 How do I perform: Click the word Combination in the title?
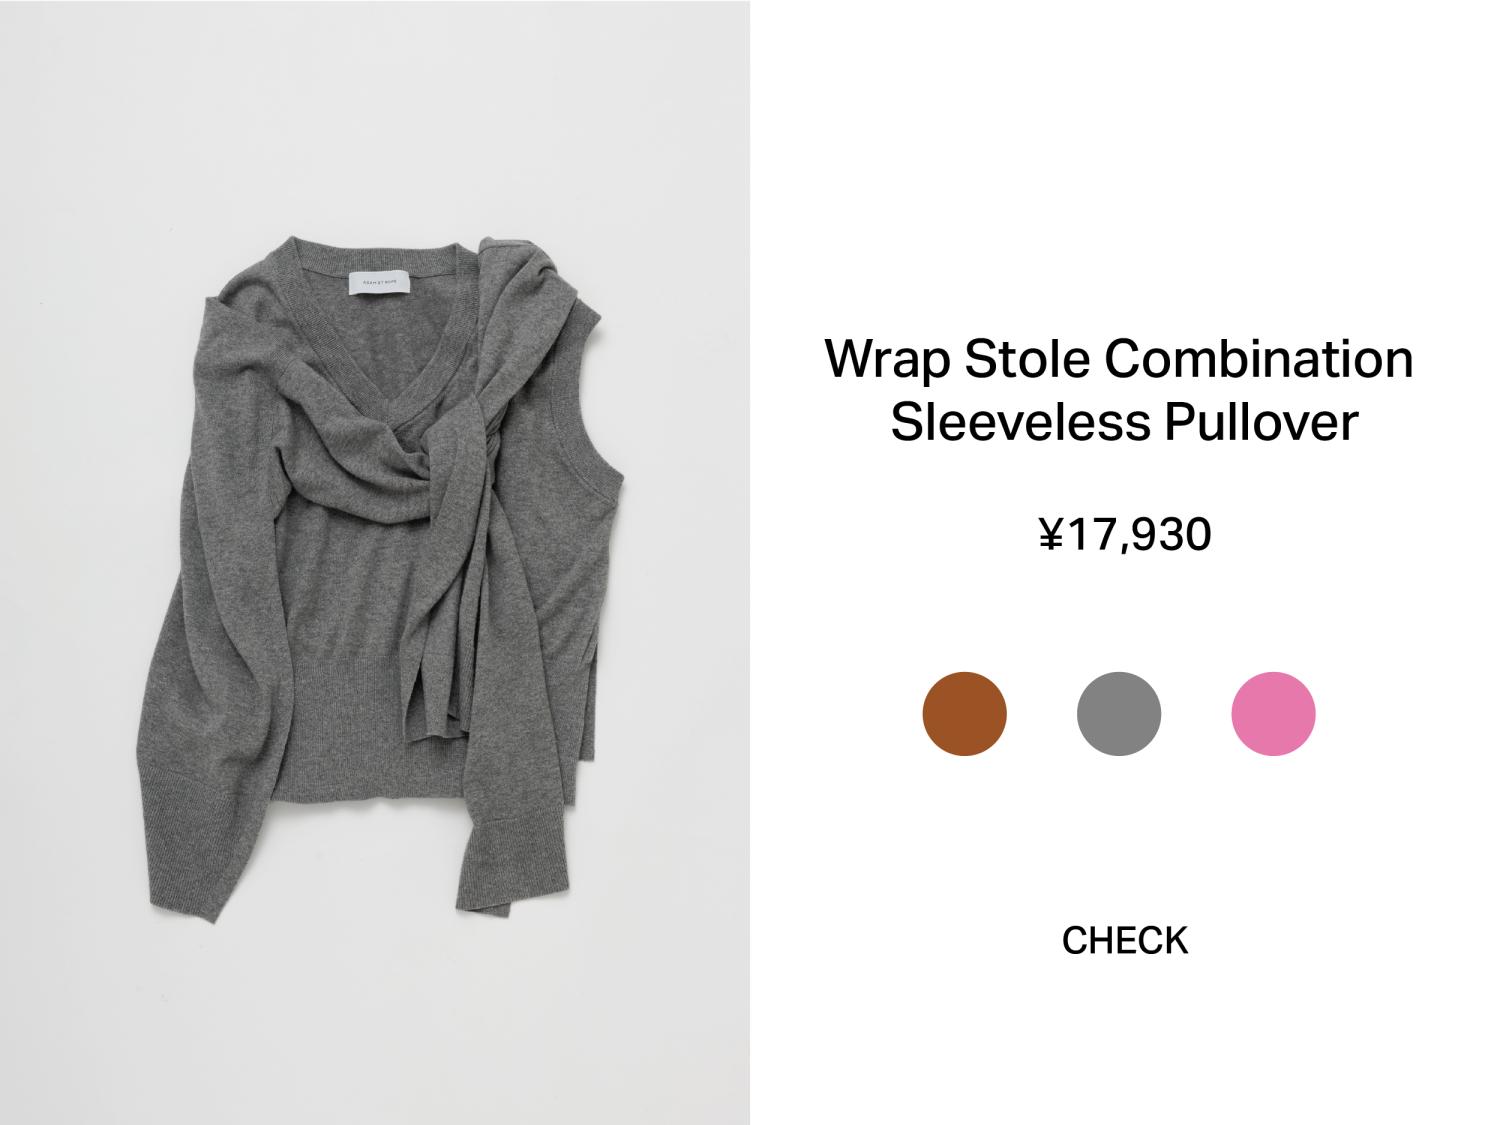pyautogui.click(x=1258, y=358)
